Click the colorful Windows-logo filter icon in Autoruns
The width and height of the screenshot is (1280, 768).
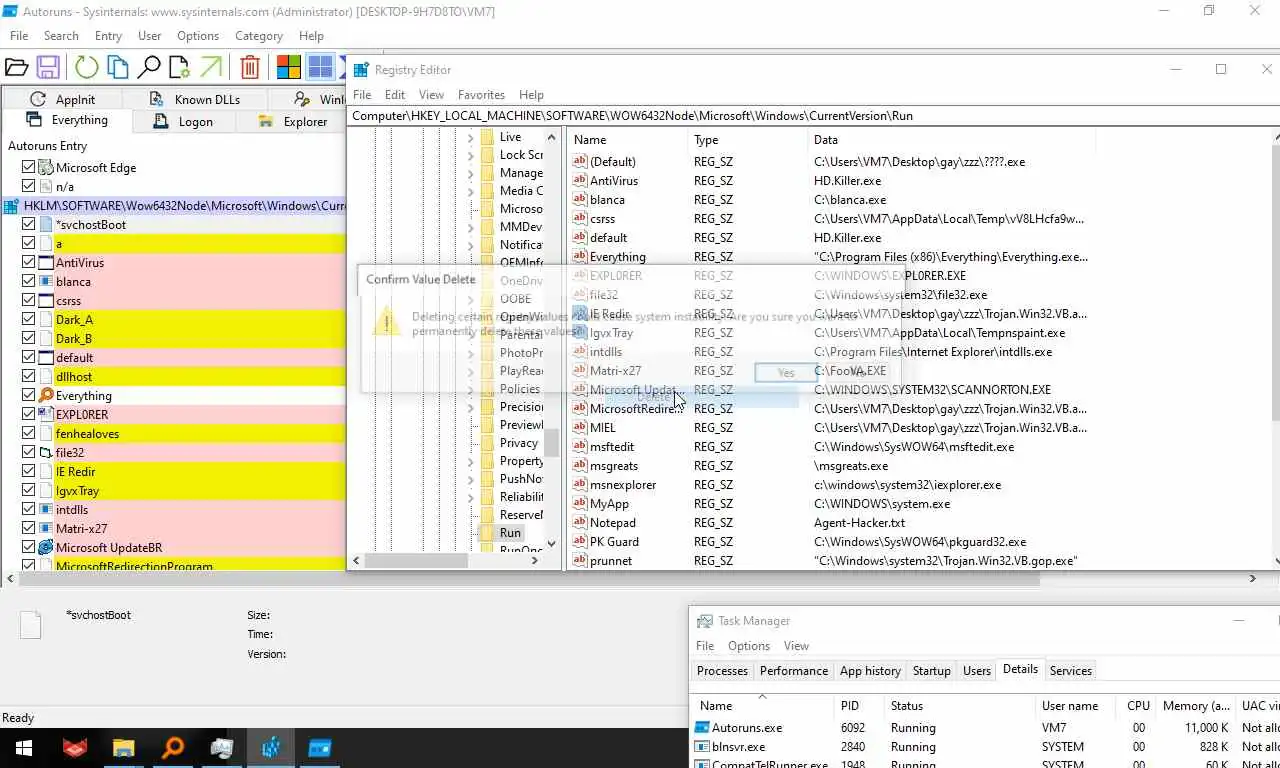click(289, 68)
